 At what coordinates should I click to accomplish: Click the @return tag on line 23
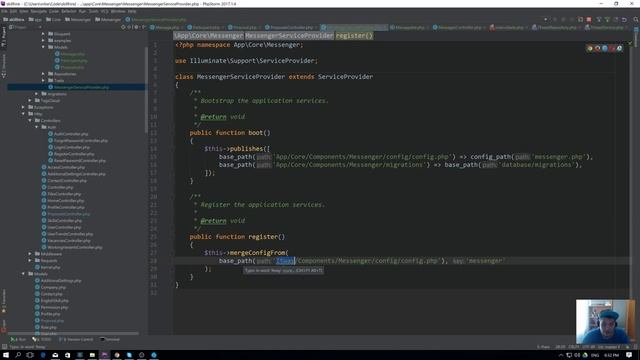click(213, 221)
